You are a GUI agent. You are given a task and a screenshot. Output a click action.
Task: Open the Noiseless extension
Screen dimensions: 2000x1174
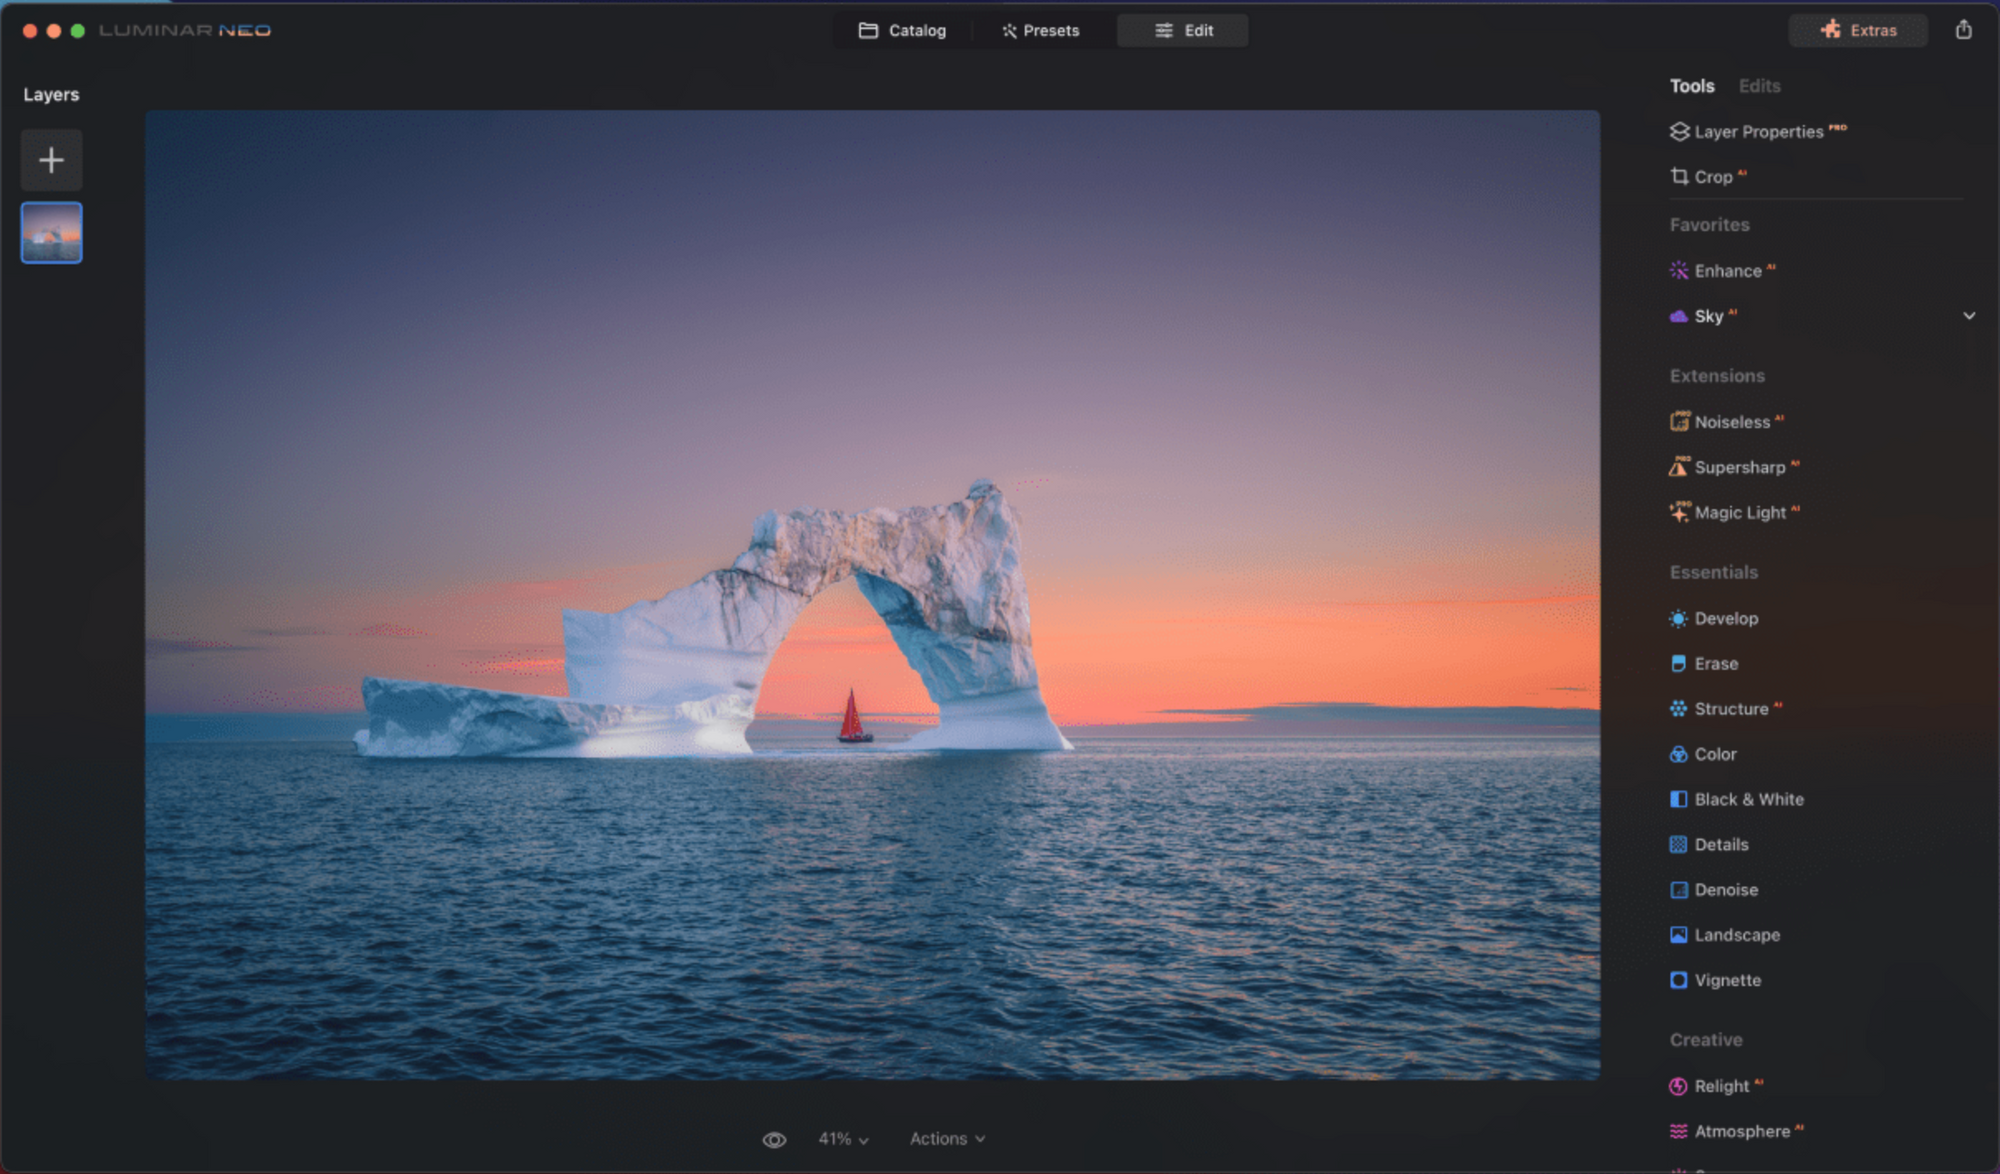tap(1730, 422)
